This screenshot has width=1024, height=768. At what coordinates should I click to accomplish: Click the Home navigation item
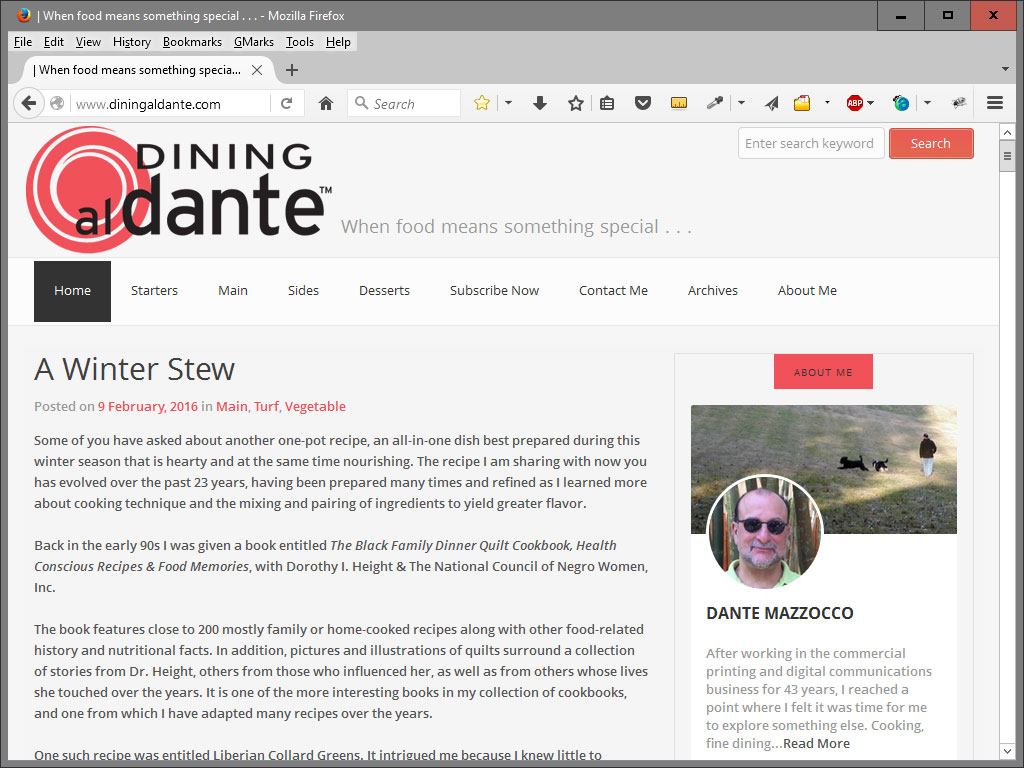point(72,291)
